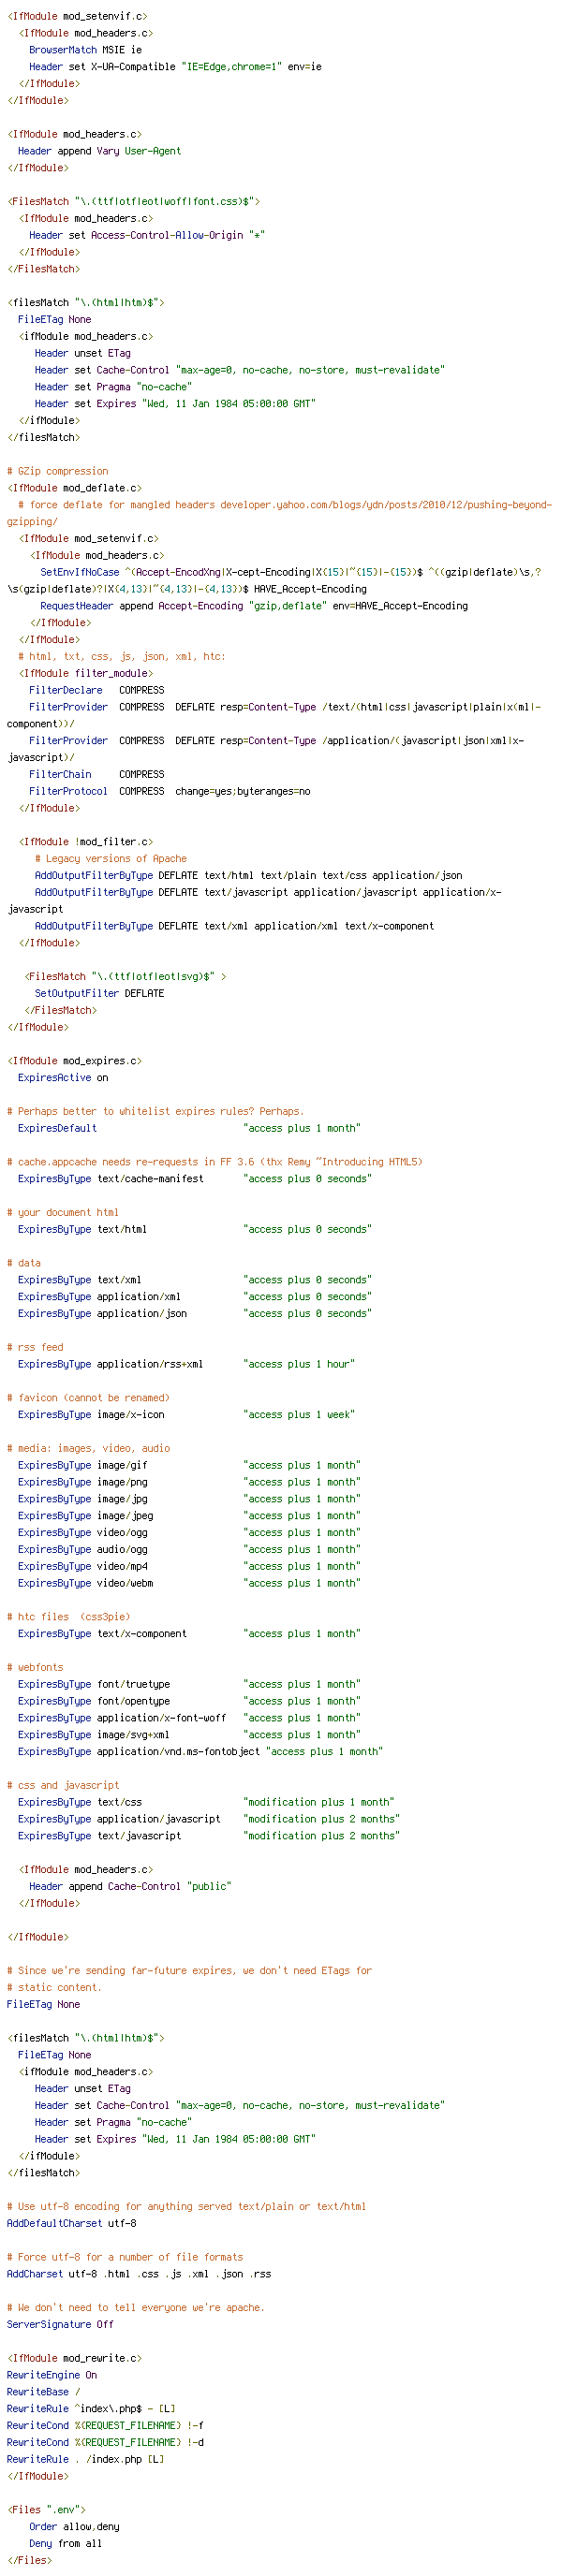Viewport: 562px width, 2576px height.
Task: Place cursor on FilterDeclare COMPRESS line
Action: 96,690
